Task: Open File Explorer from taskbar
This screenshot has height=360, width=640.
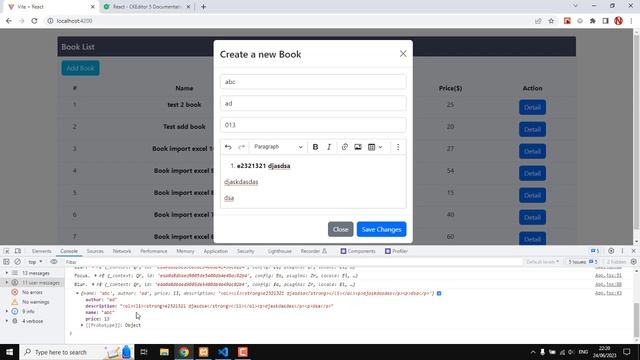Action: tap(164, 352)
